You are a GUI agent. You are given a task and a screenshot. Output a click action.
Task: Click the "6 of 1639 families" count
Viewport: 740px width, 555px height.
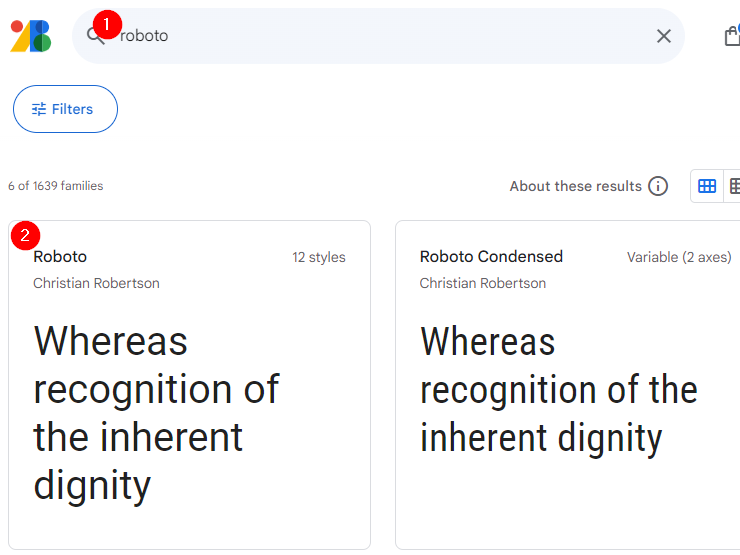pyautogui.click(x=55, y=186)
